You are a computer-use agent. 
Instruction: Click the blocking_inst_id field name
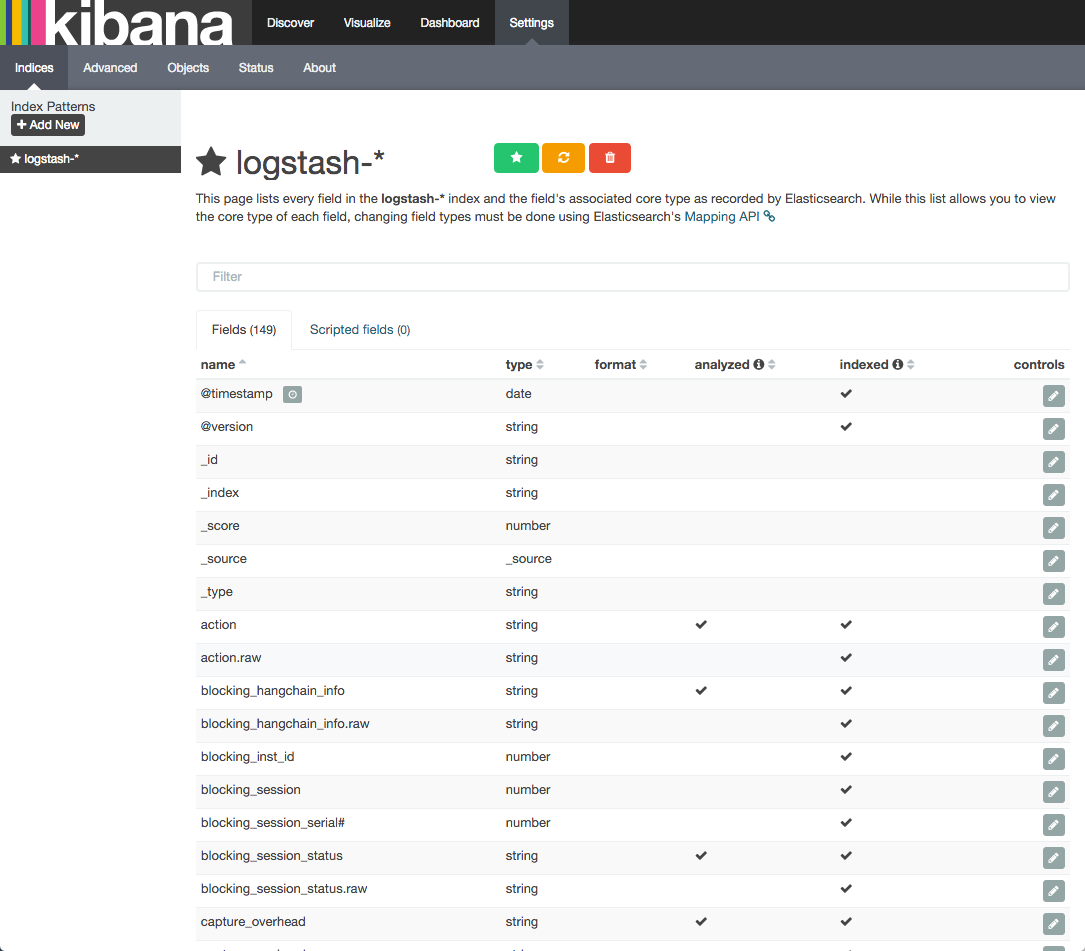[x=247, y=757]
